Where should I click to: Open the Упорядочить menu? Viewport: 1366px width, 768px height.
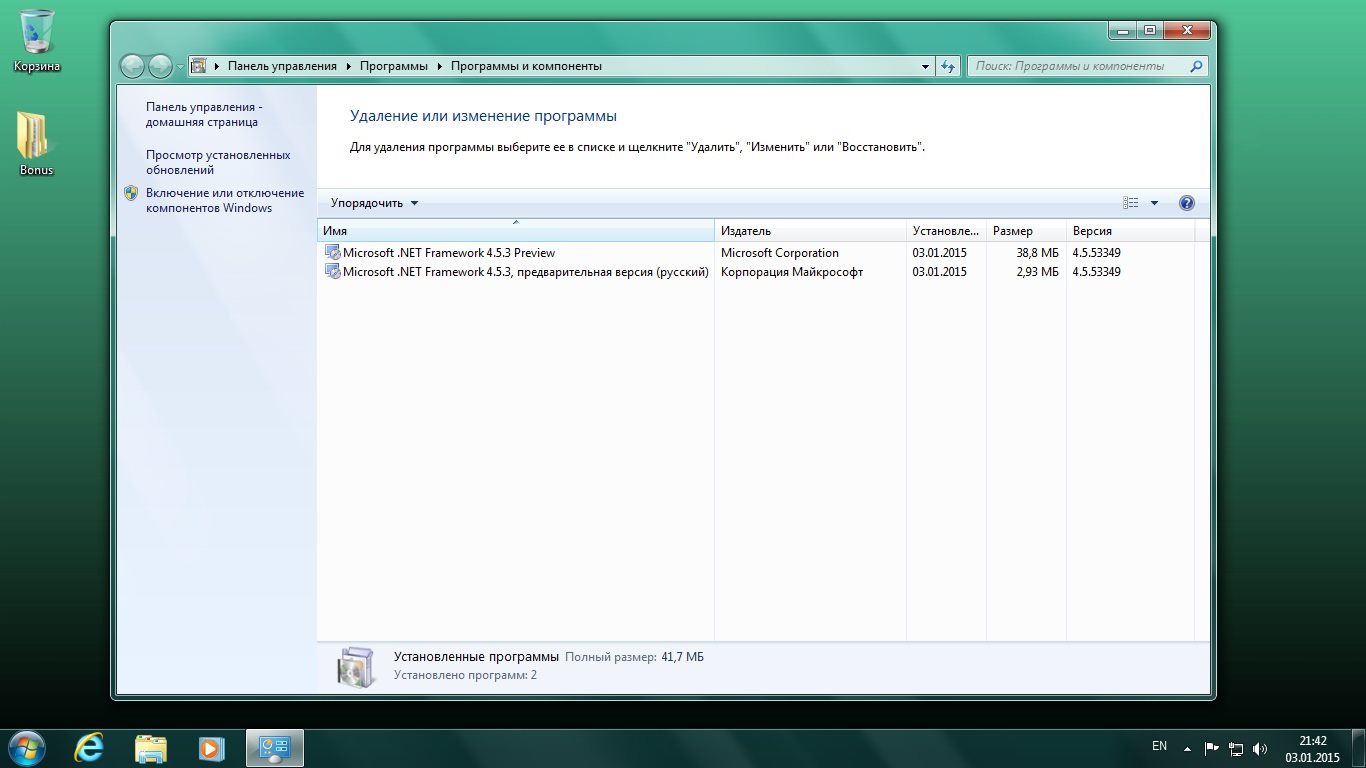(x=375, y=203)
